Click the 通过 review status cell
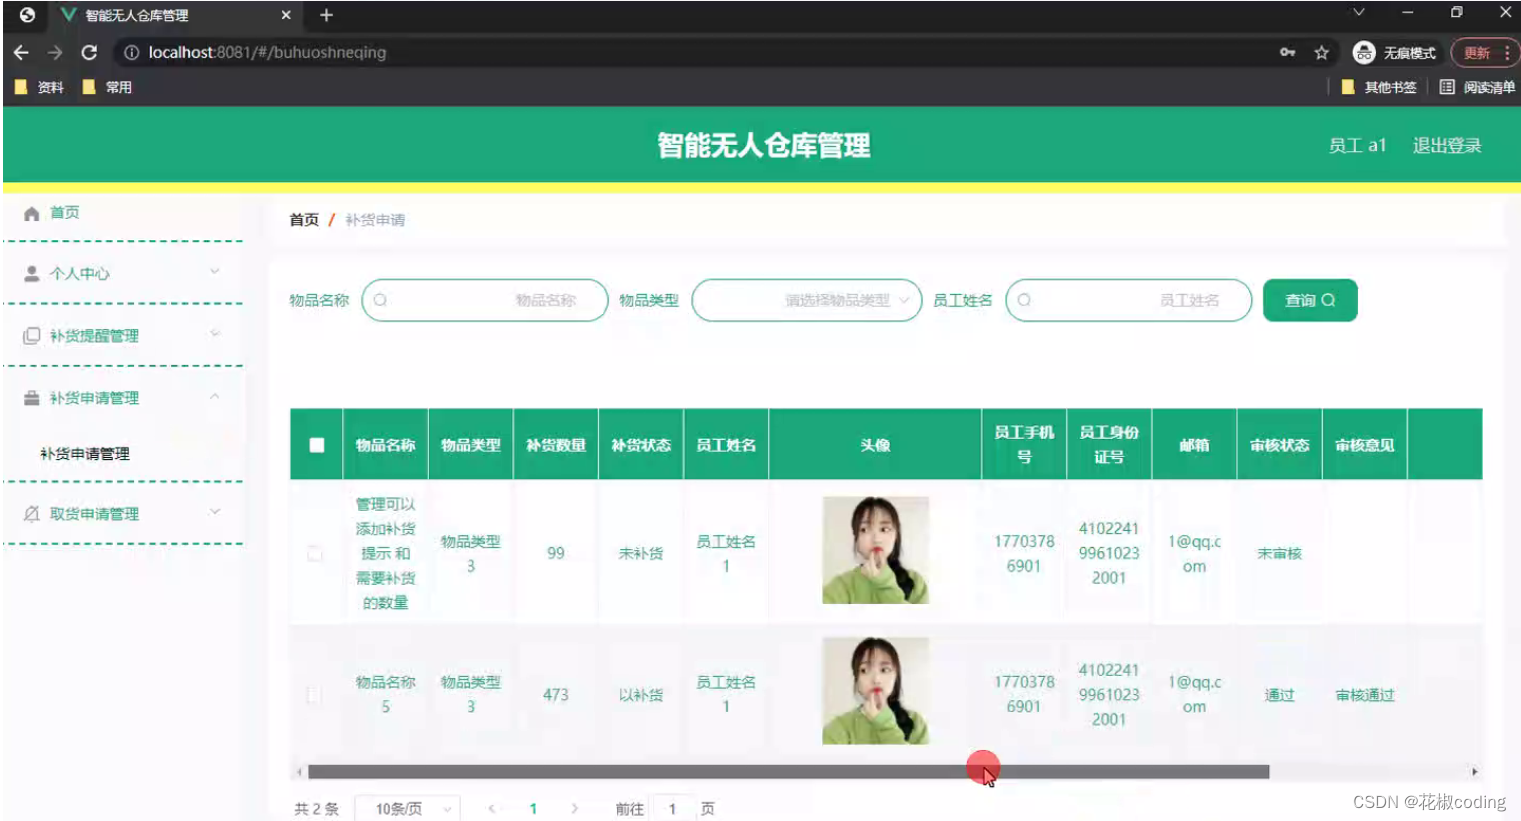This screenshot has height=821, width=1521. click(1279, 695)
